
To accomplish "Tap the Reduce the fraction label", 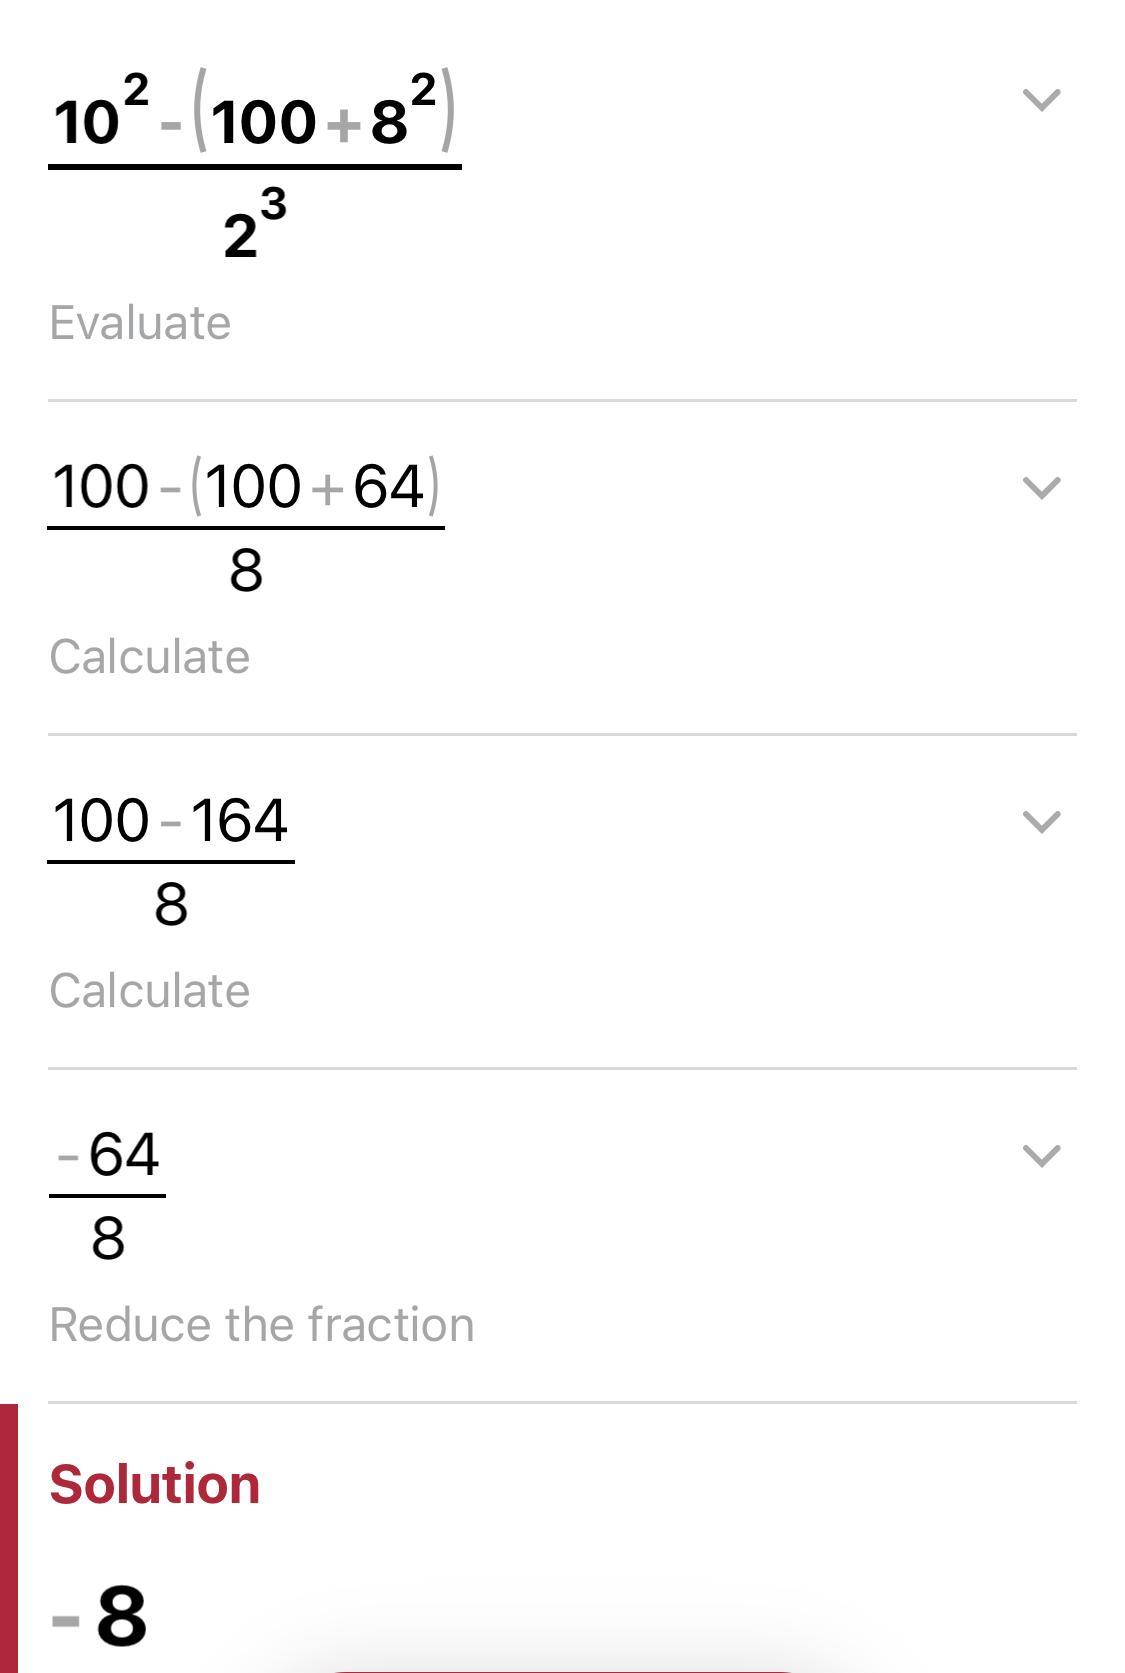I will click(x=261, y=1325).
